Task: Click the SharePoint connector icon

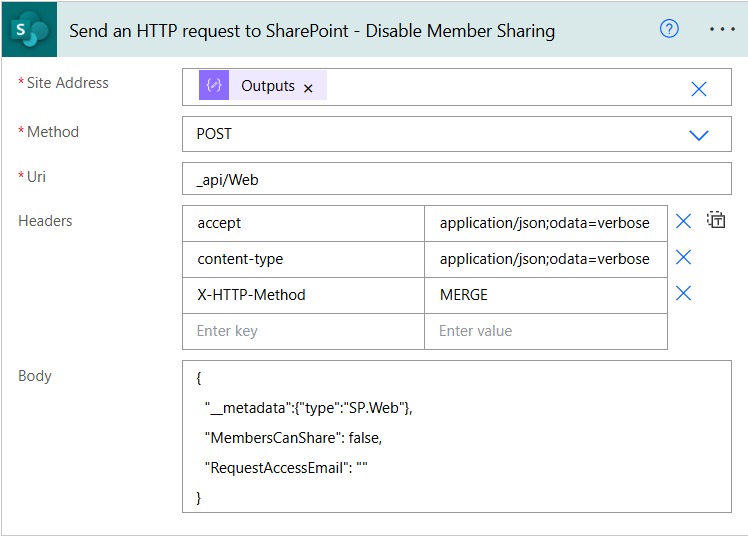Action: click(x=29, y=30)
